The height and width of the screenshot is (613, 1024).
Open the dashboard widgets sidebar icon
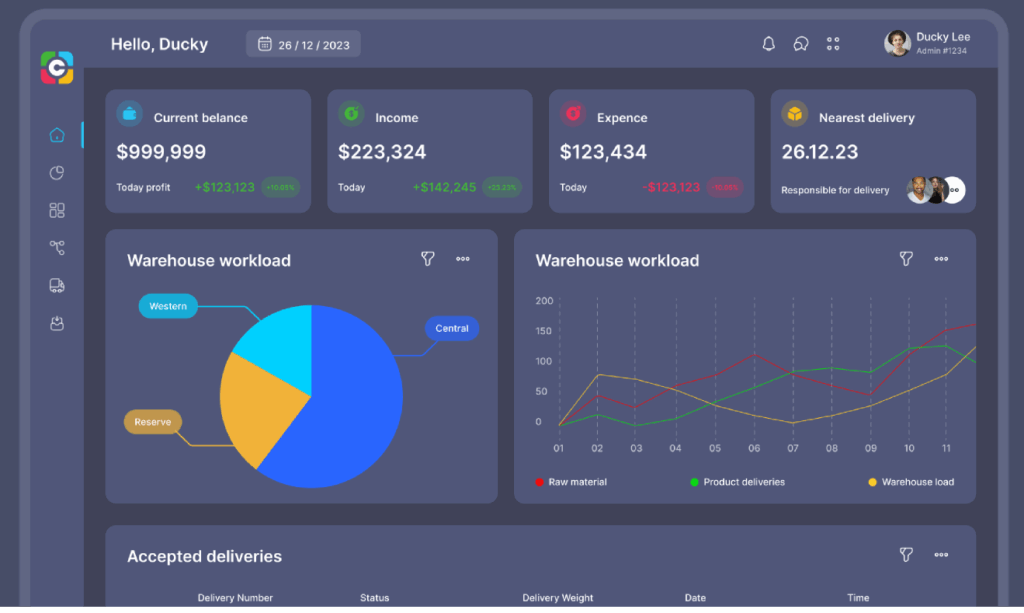coord(57,210)
